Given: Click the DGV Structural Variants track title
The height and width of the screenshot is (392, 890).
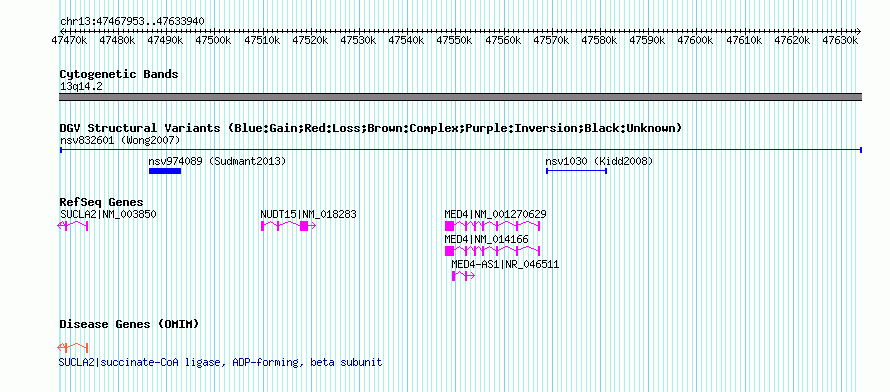Looking at the screenshot, I should pyautogui.click(x=371, y=128).
